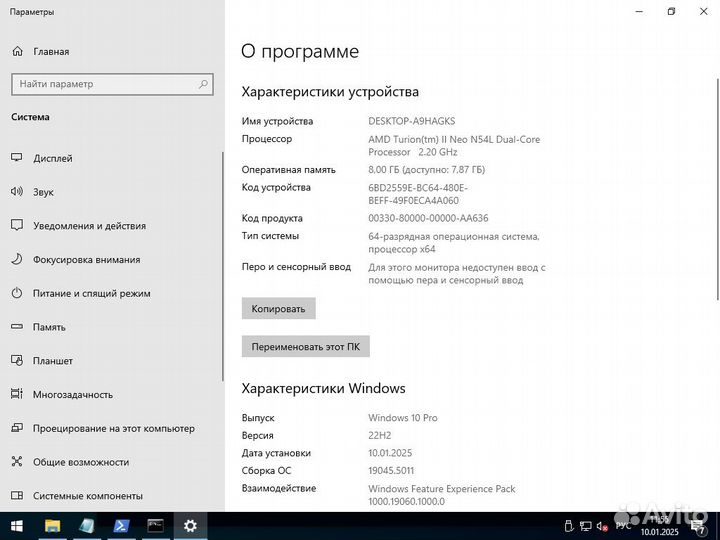The width and height of the screenshot is (720, 540).
Task: Click the AMD Turion II Neo N54L text
Action: point(454,146)
